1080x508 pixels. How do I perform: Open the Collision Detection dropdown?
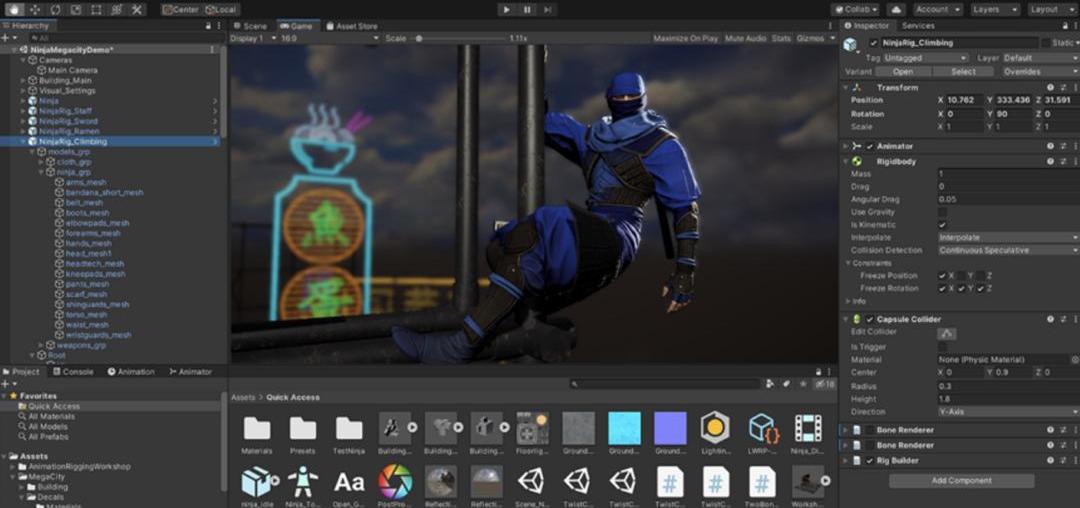pyautogui.click(x=1007, y=250)
